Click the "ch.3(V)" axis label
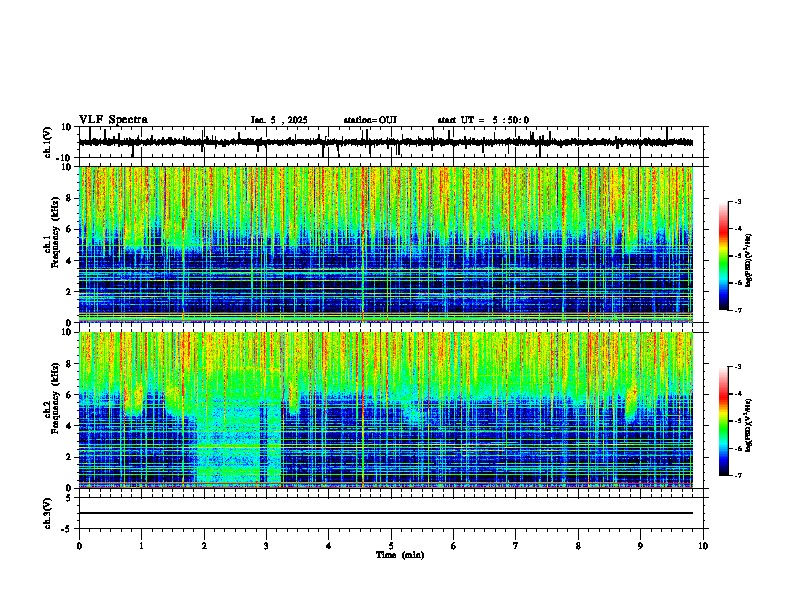The width and height of the screenshot is (792, 612). 48,513
